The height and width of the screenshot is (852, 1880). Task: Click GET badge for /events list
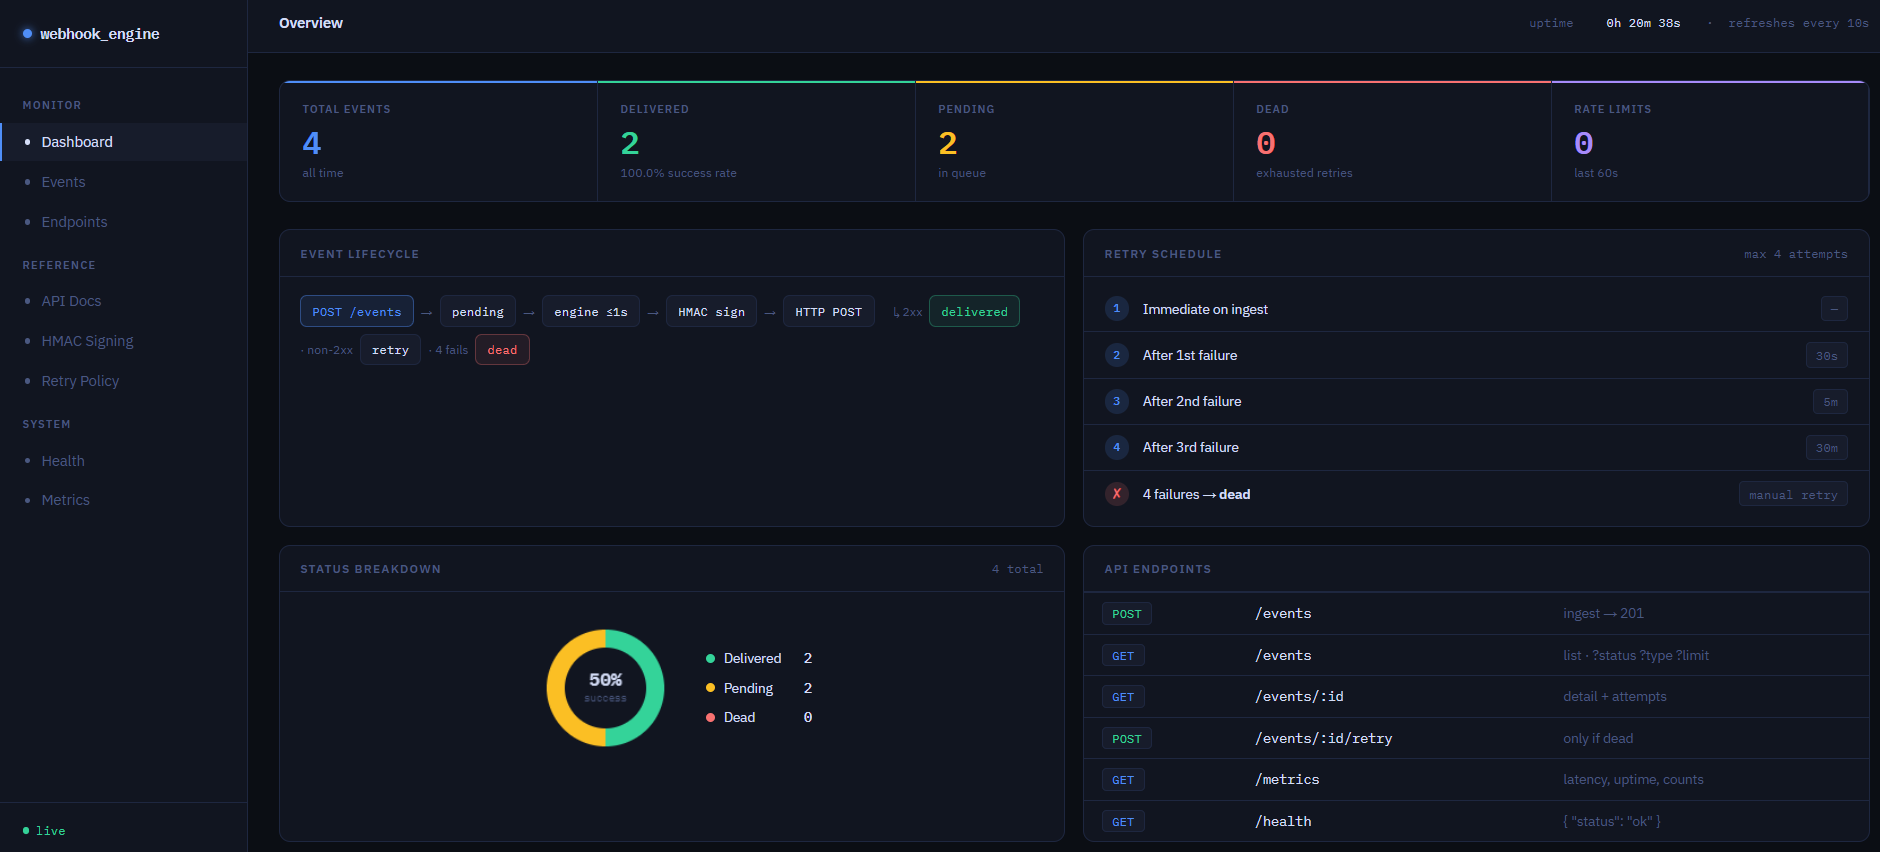click(1123, 656)
